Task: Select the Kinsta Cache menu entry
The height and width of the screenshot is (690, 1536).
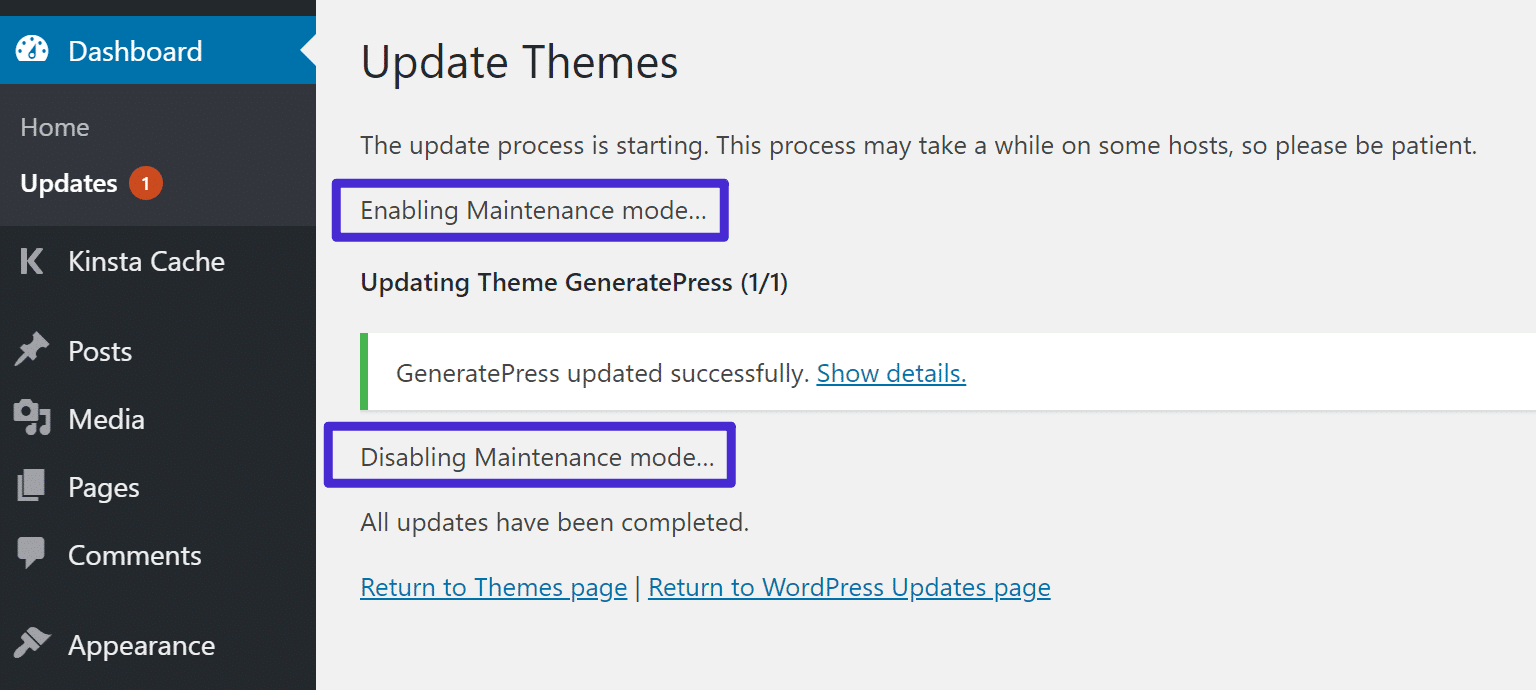Action: [146, 261]
